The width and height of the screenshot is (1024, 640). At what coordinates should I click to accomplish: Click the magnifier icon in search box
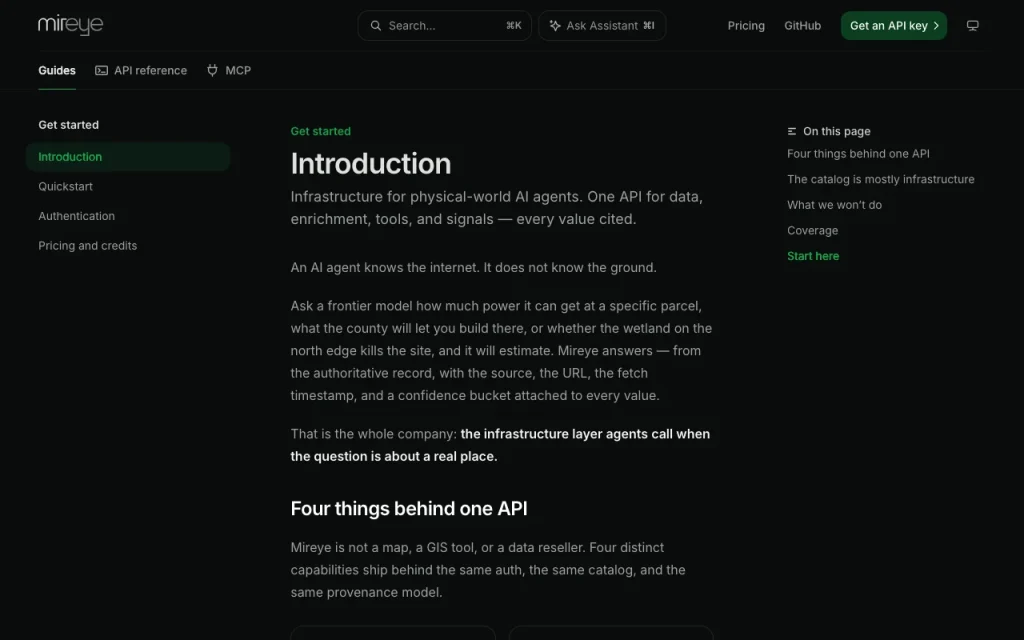[x=376, y=25]
